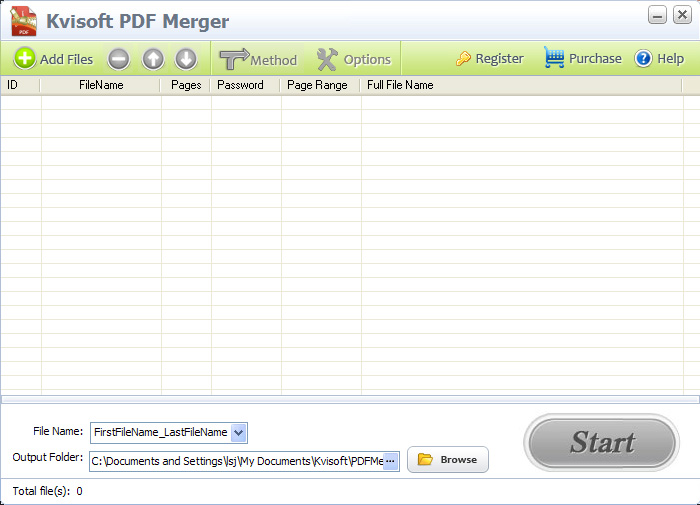This screenshot has width=700, height=505.
Task: Click the Browse folder button
Action: pyautogui.click(x=448, y=459)
